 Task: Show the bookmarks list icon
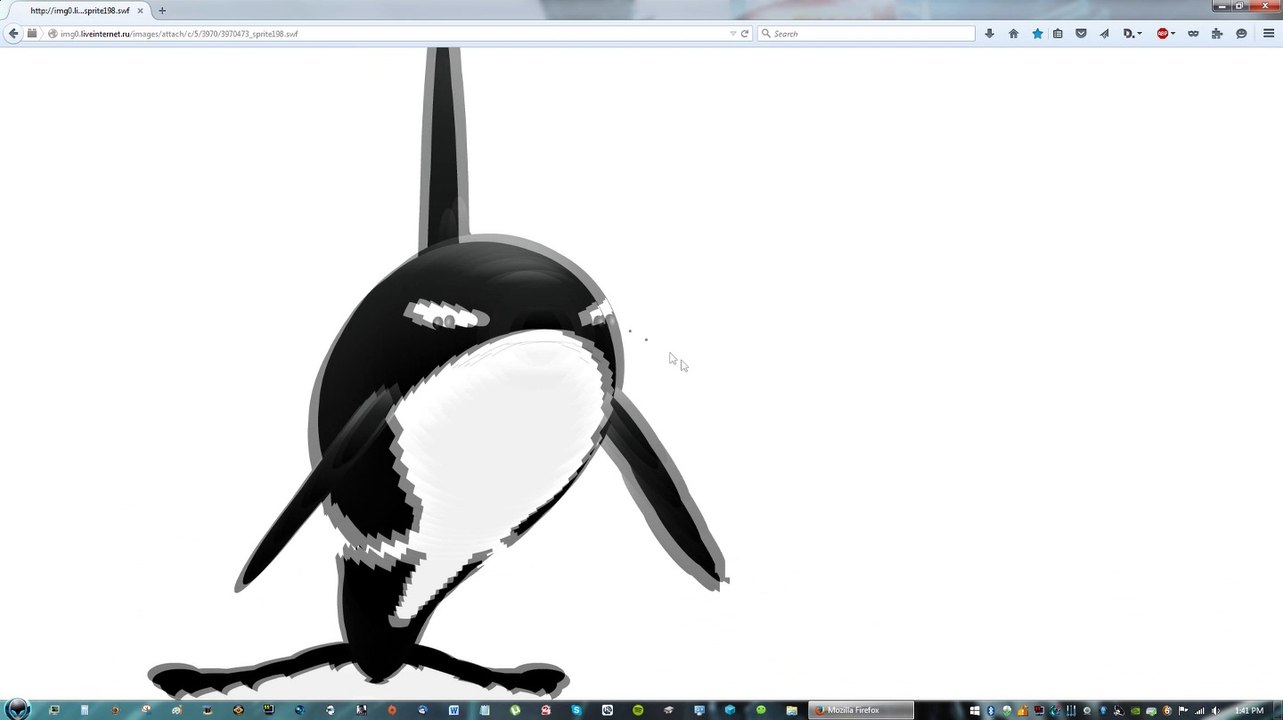(1057, 33)
